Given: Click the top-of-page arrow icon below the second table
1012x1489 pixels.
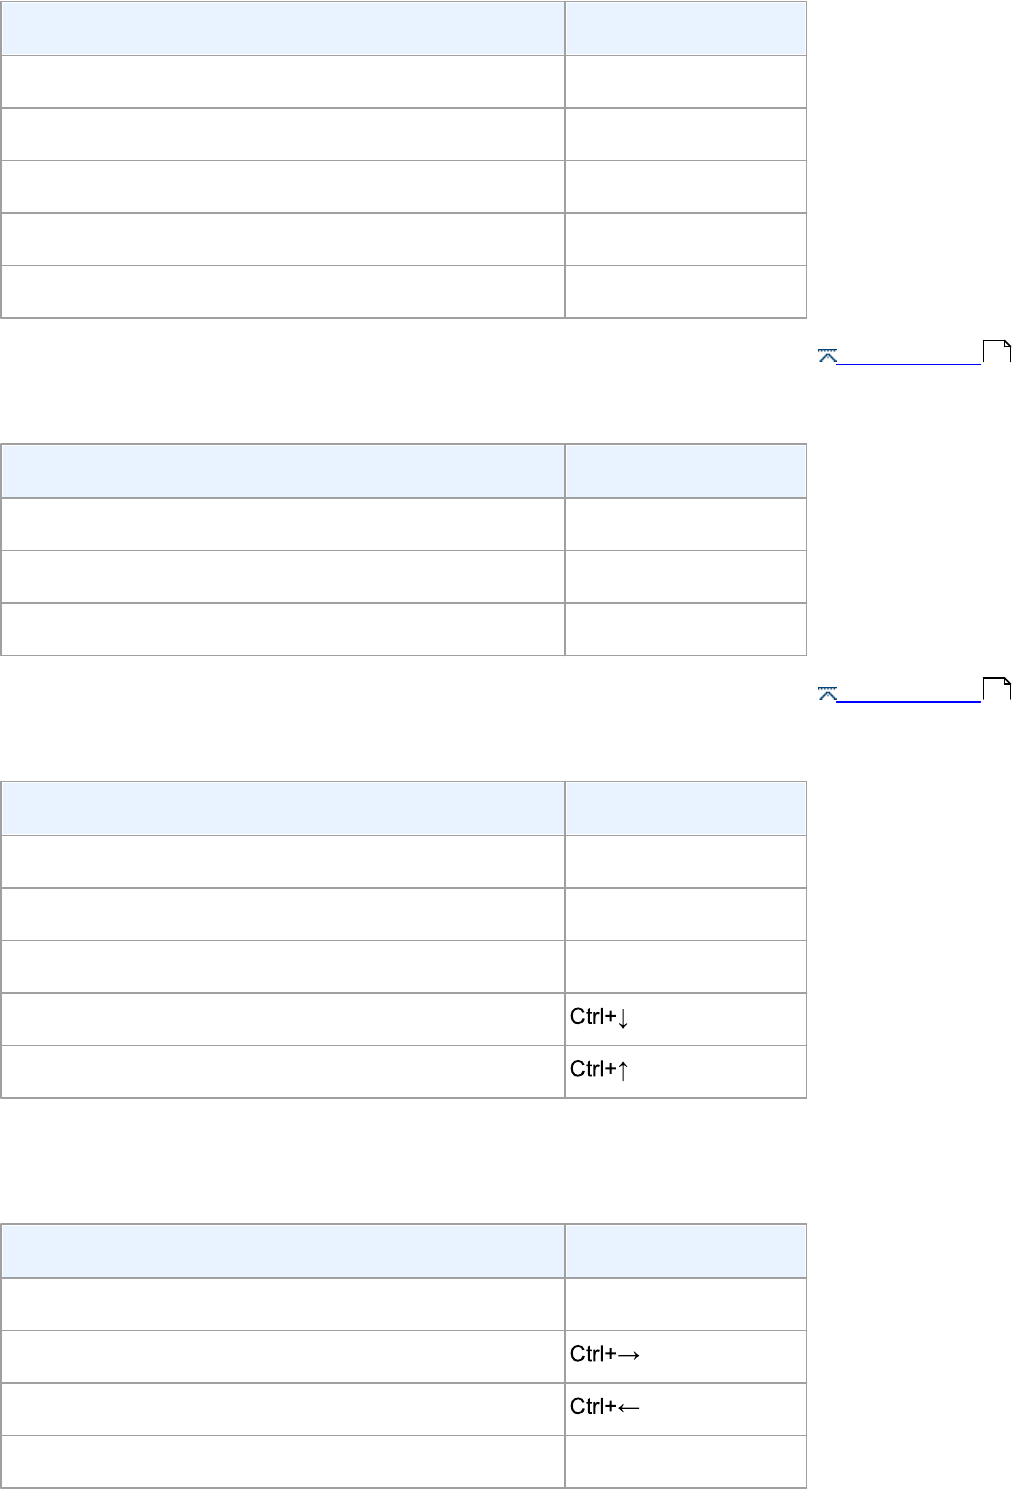Looking at the screenshot, I should pos(827,693).
